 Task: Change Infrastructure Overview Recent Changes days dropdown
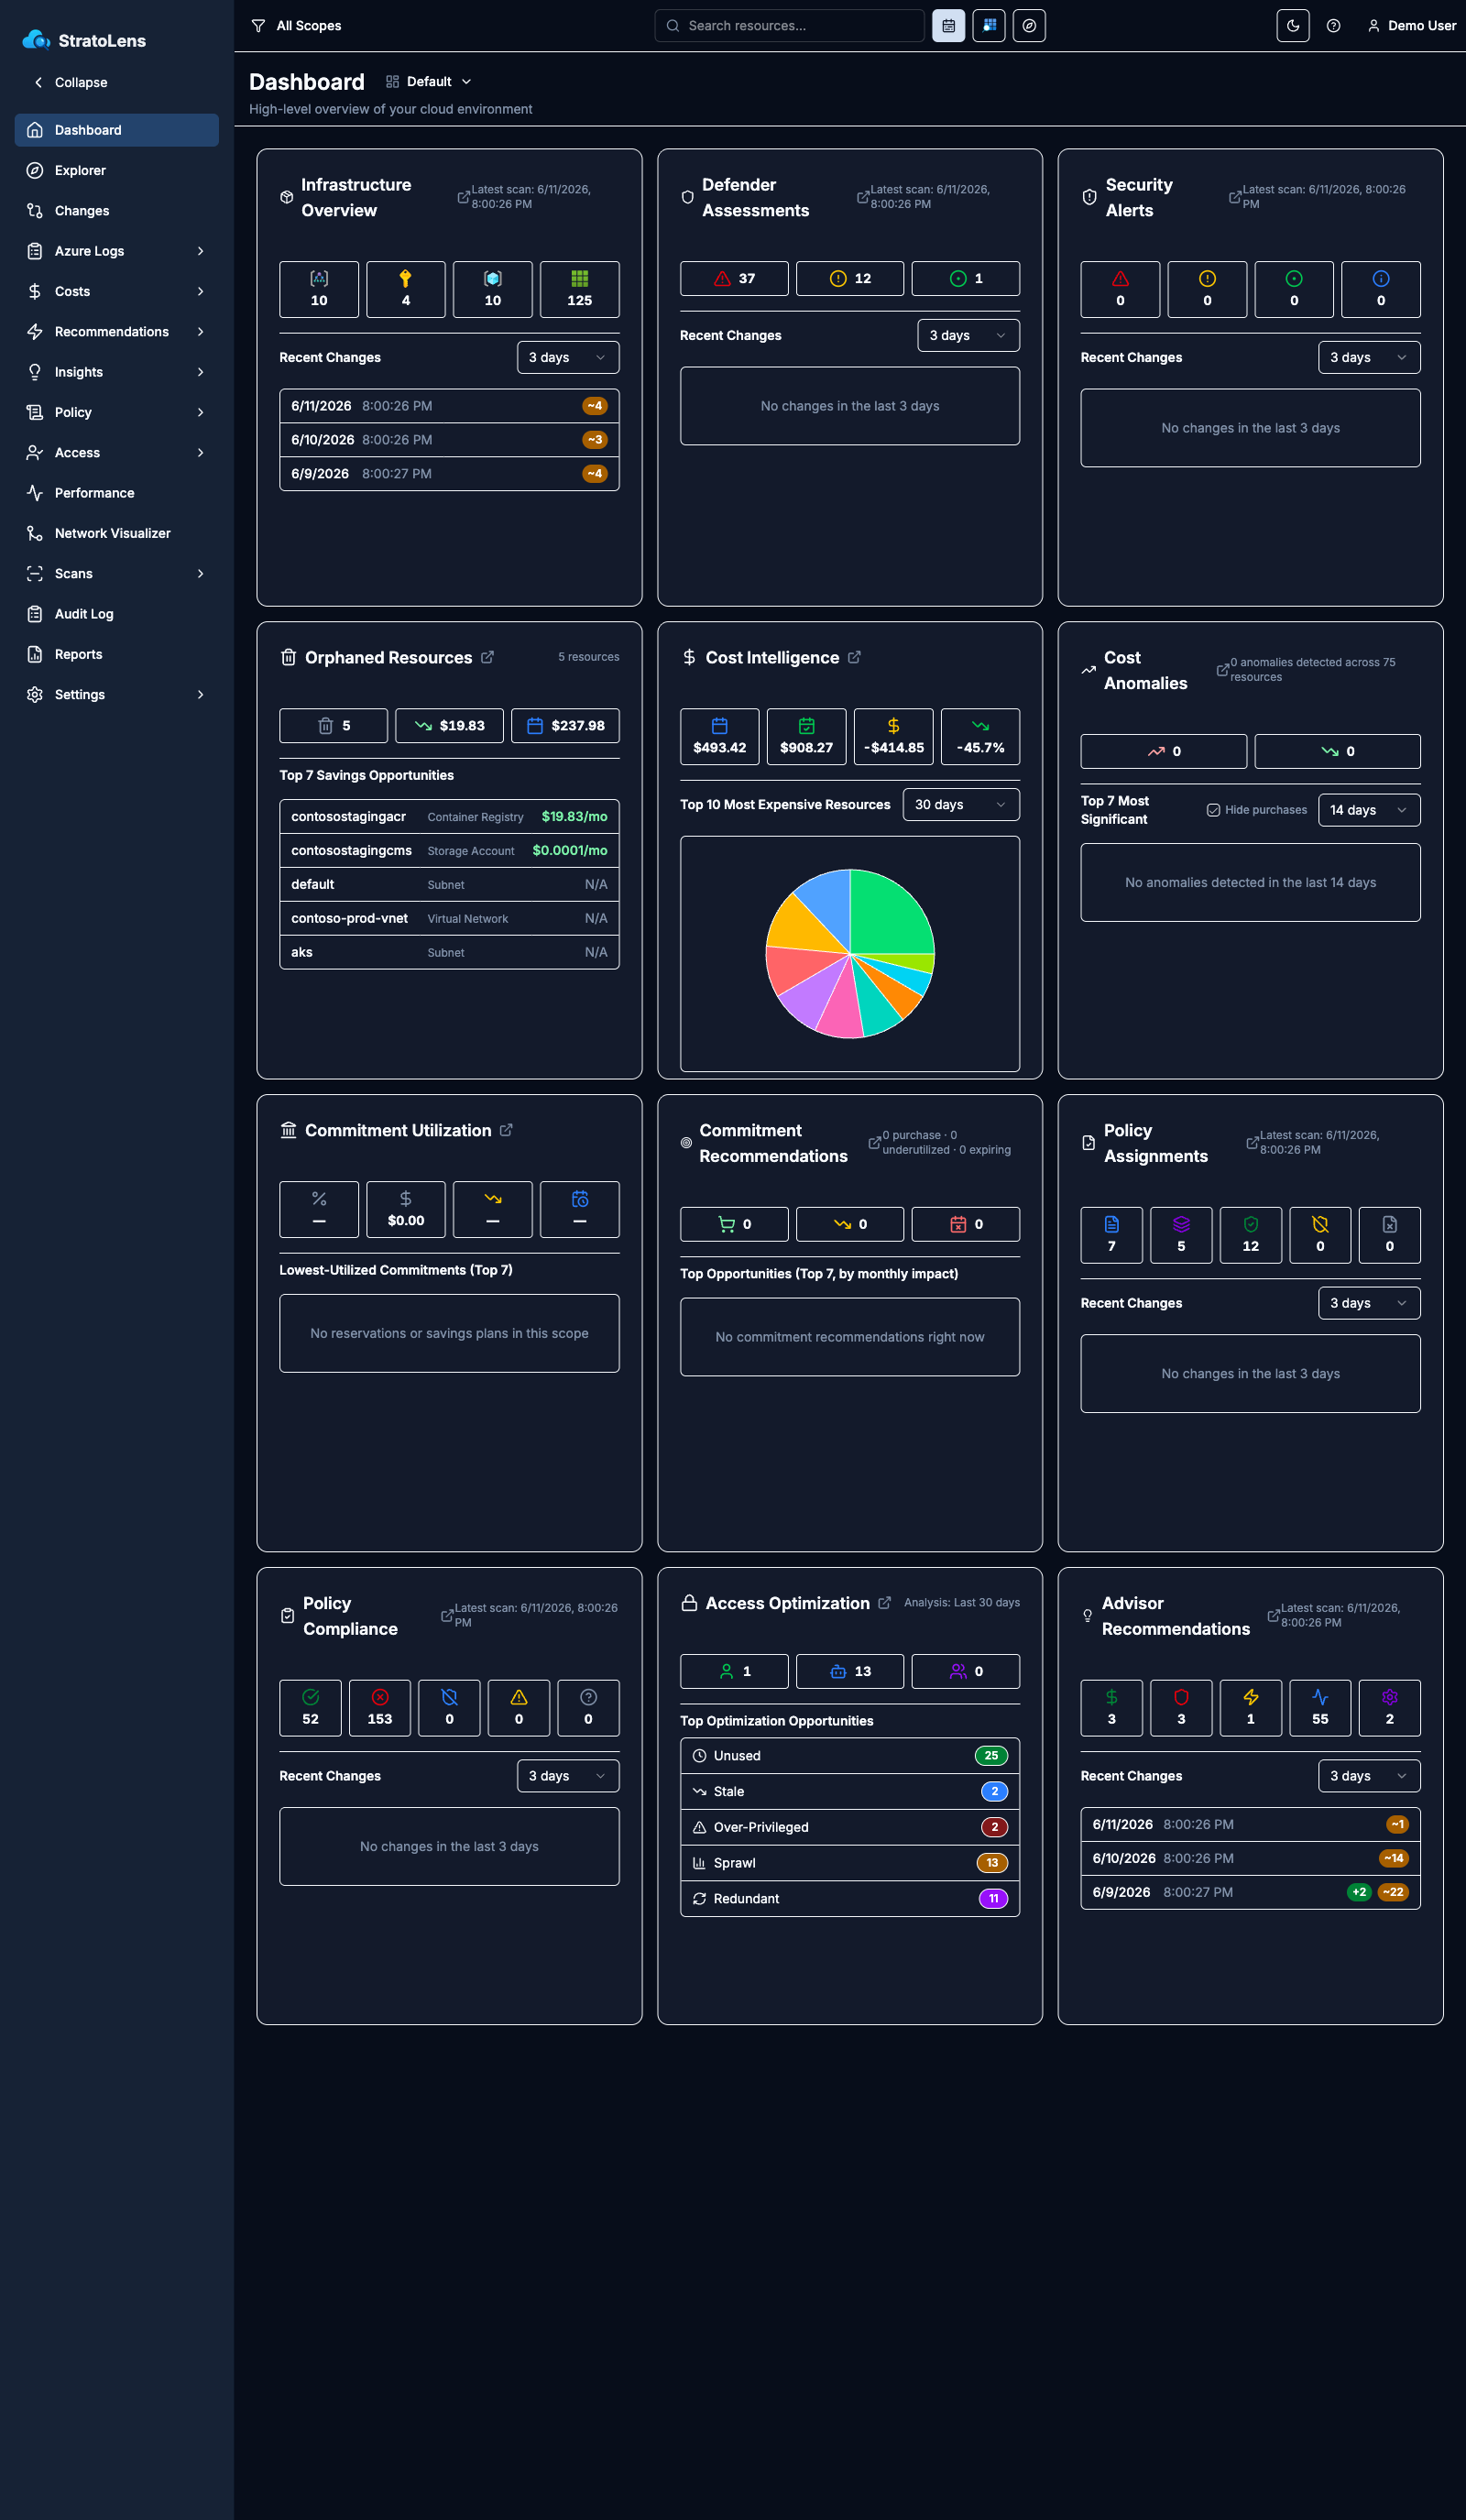point(568,358)
